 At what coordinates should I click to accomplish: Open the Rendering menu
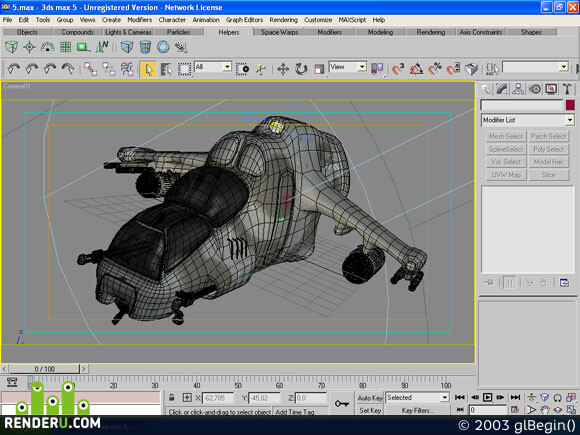pyautogui.click(x=283, y=20)
